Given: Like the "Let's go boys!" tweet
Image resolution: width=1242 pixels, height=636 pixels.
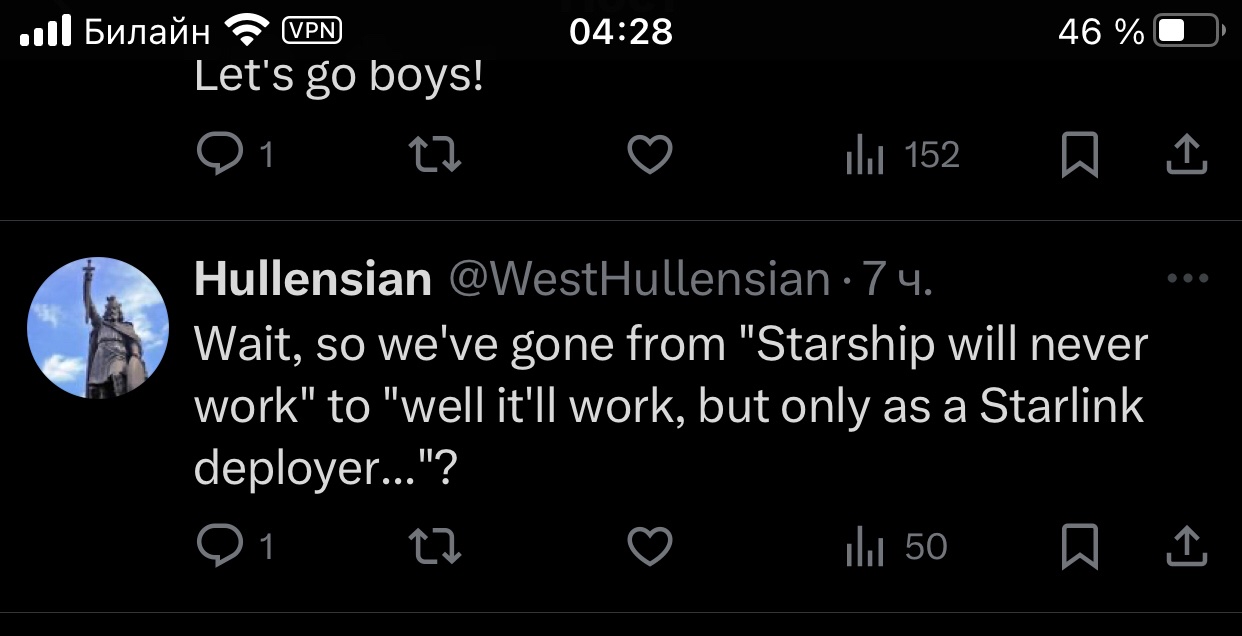Looking at the screenshot, I should 649,154.
